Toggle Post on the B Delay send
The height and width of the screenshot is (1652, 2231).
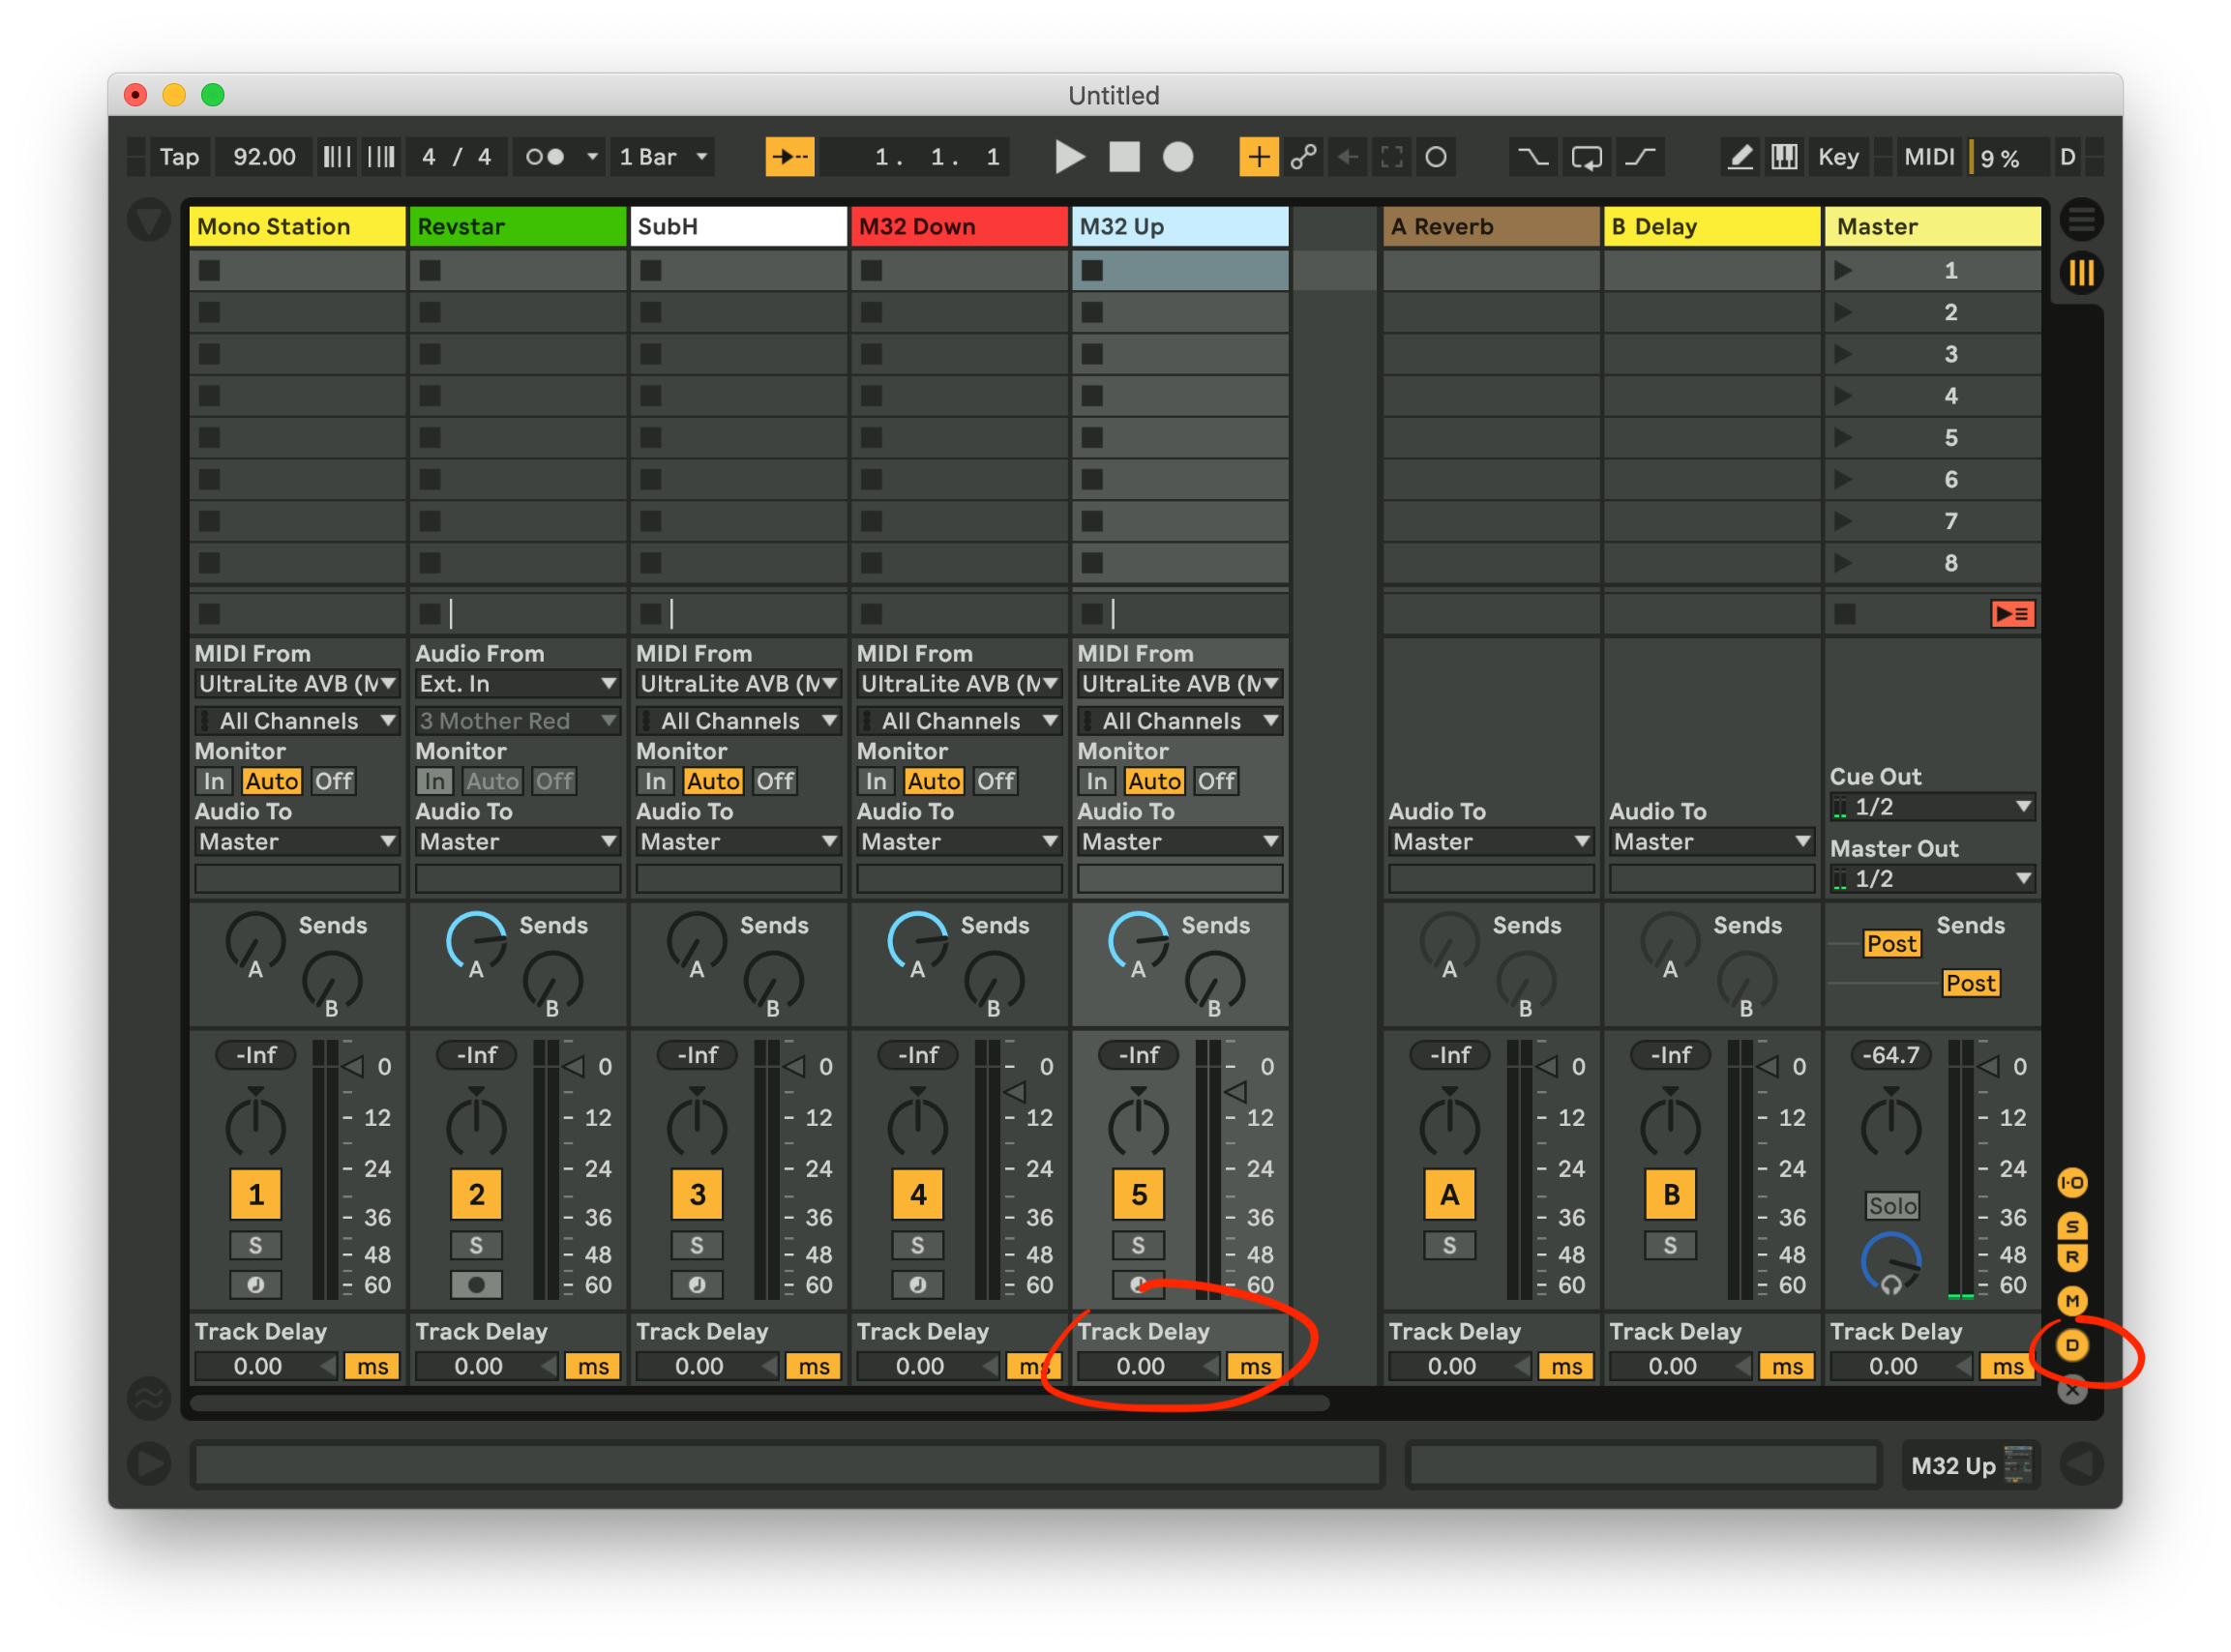pos(1969,983)
